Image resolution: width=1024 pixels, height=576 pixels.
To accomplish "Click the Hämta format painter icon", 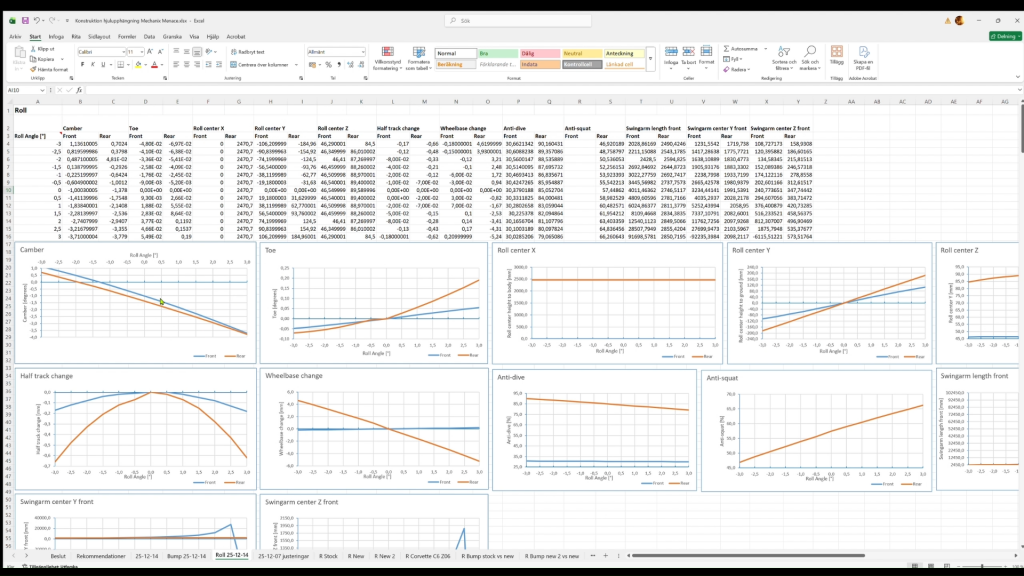I will [x=52, y=69].
